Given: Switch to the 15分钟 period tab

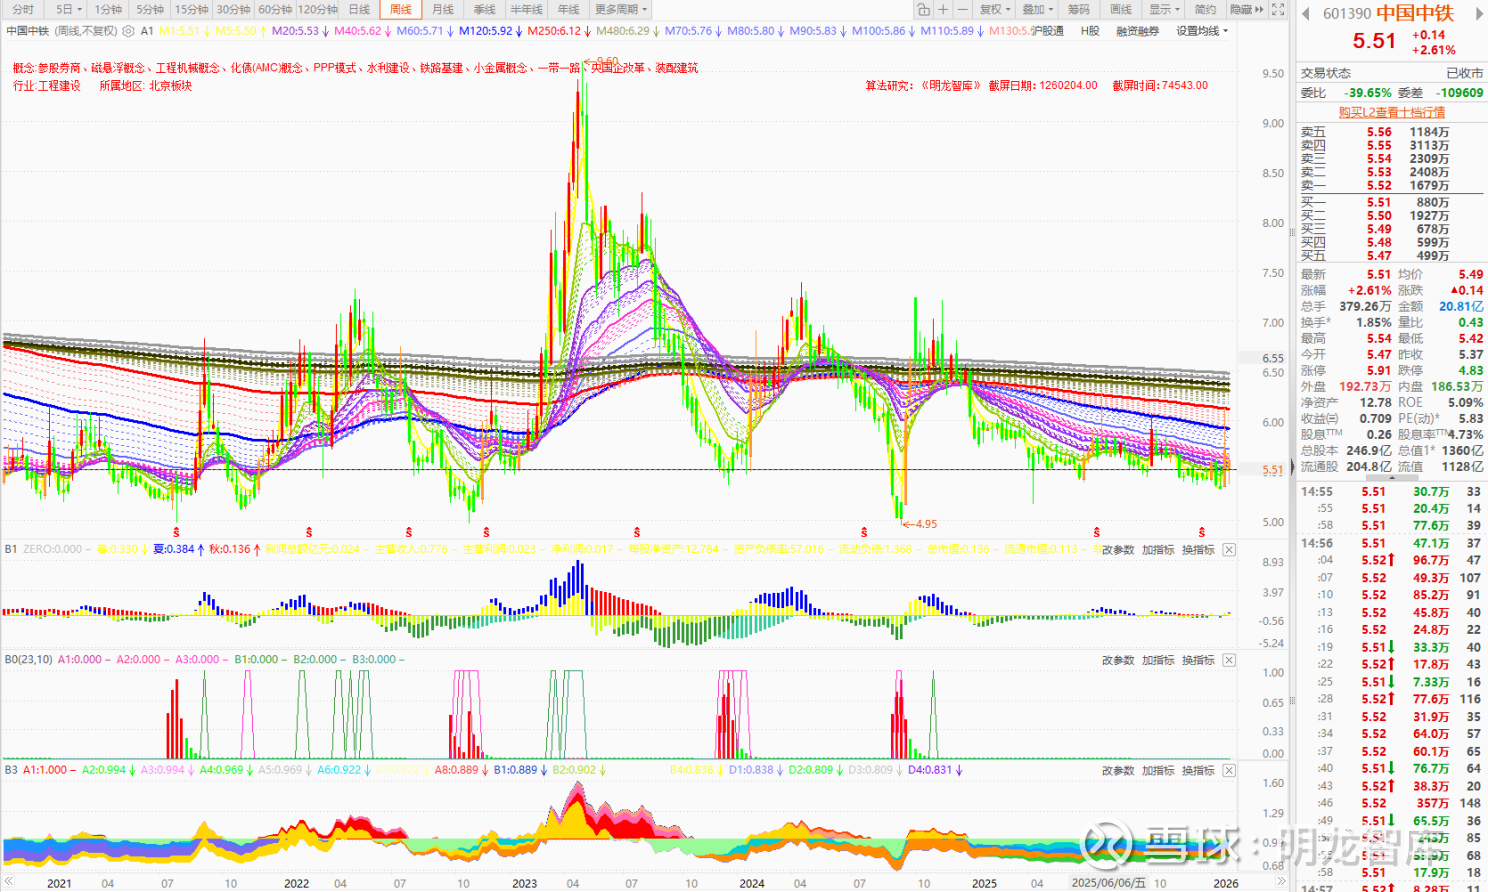Looking at the screenshot, I should tap(191, 9).
